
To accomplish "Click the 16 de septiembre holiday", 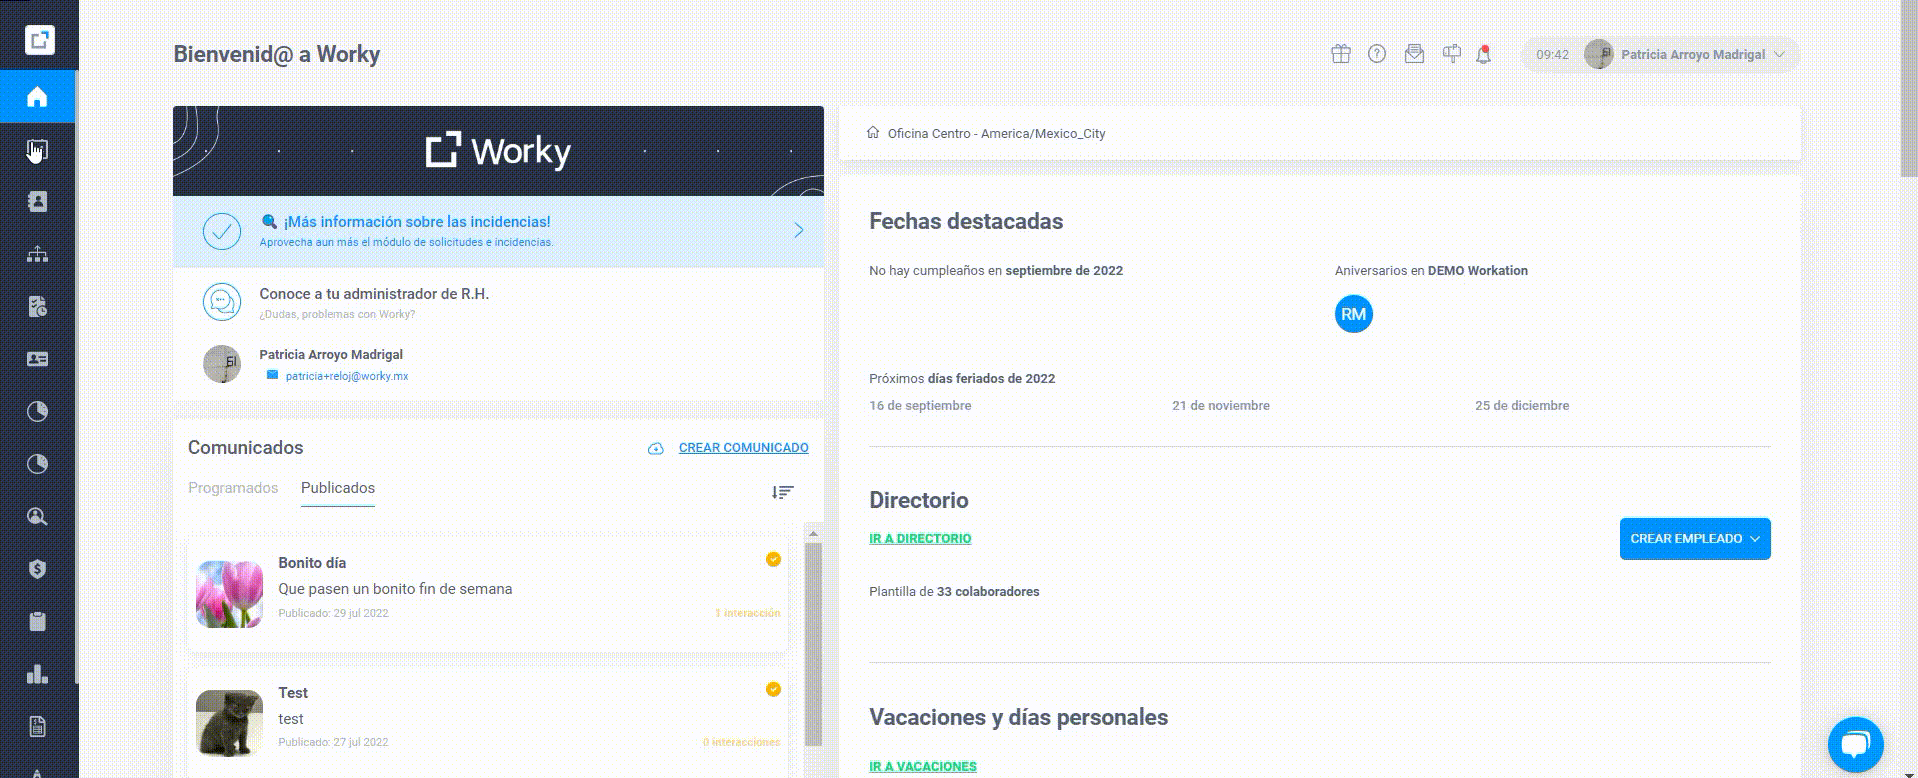I will pyautogui.click(x=920, y=405).
